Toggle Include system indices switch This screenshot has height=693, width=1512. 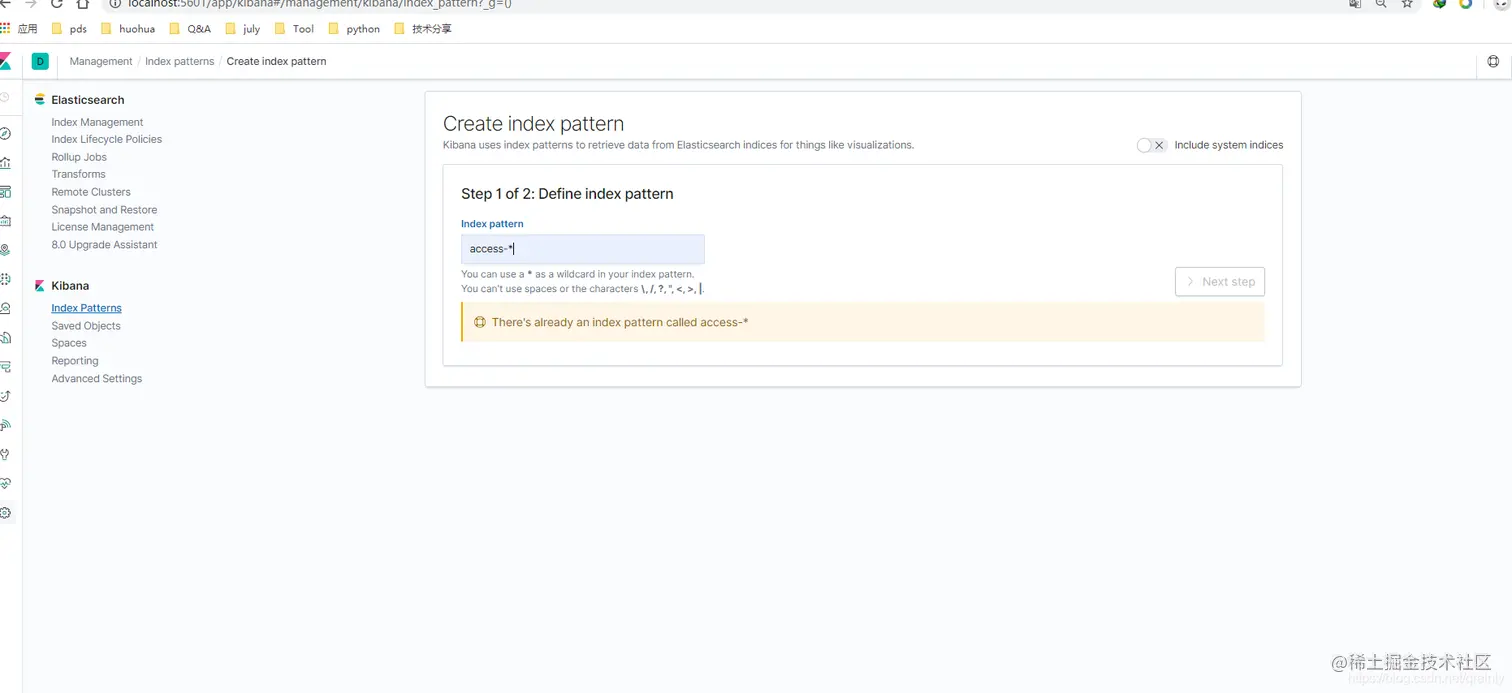(x=1152, y=145)
